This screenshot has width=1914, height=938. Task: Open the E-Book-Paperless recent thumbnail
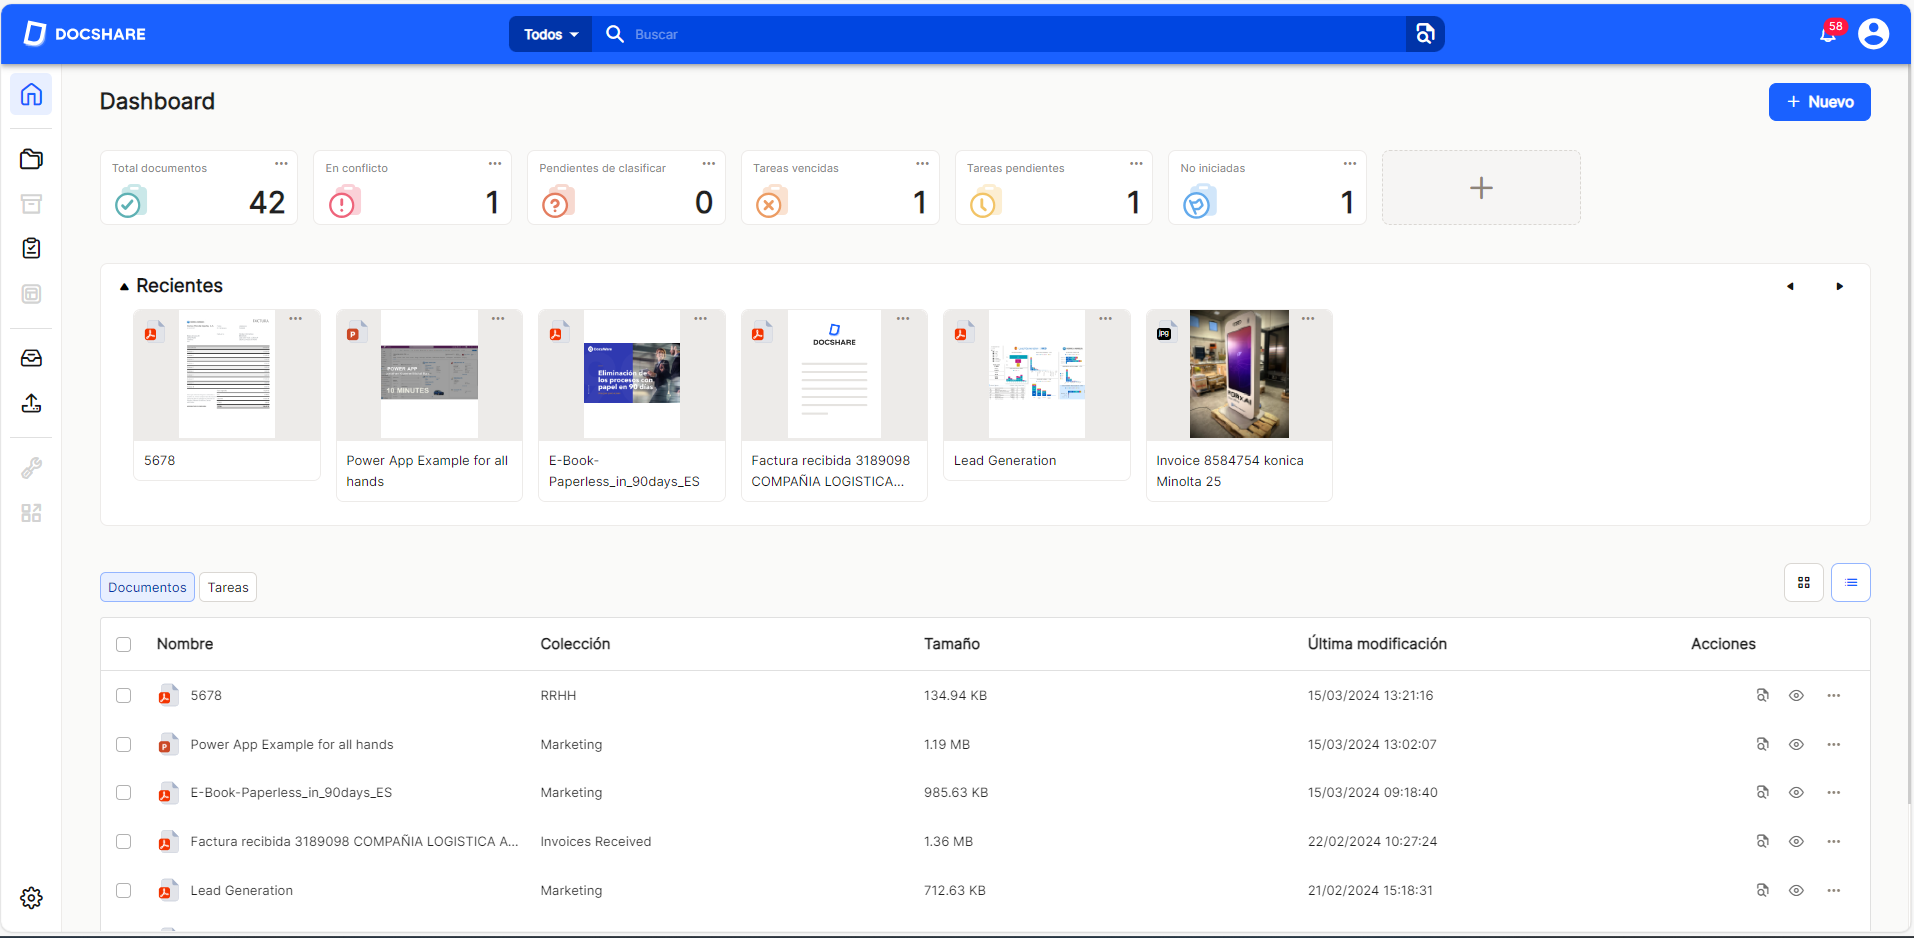(632, 374)
